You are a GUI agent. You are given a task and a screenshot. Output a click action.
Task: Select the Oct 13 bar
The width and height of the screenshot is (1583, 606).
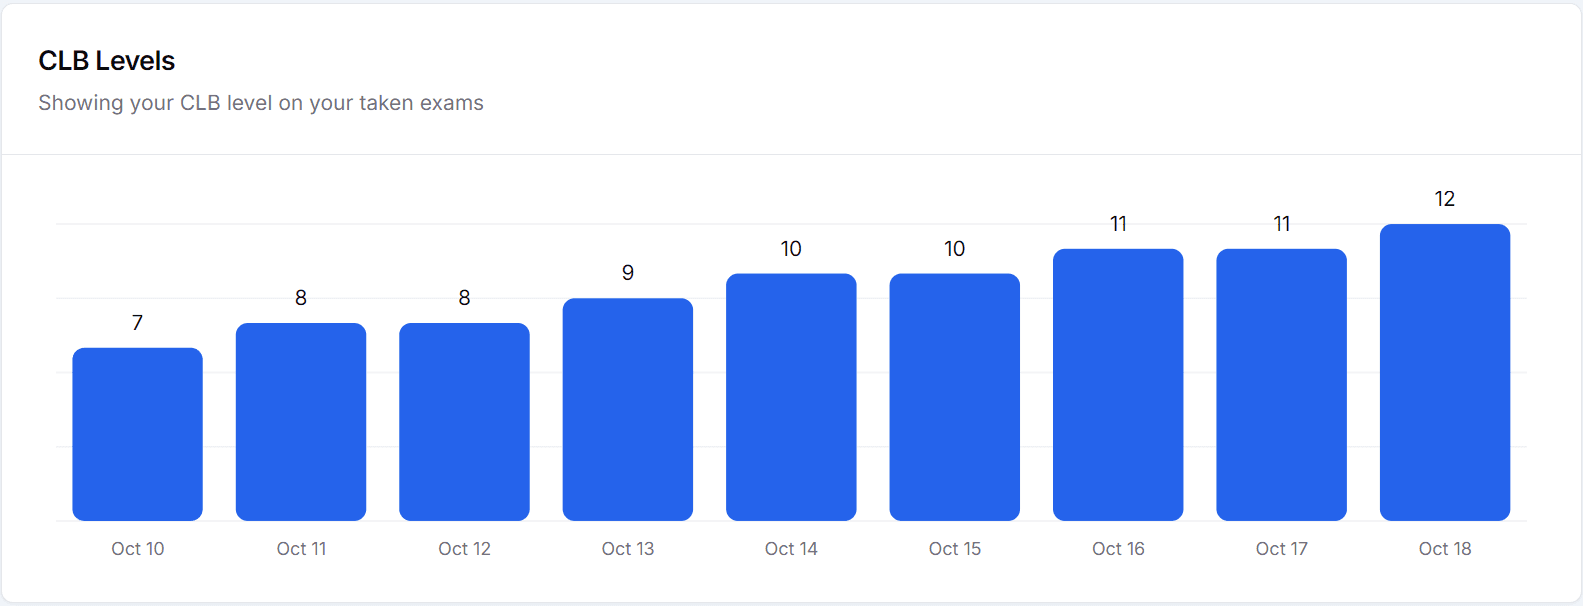click(x=628, y=409)
